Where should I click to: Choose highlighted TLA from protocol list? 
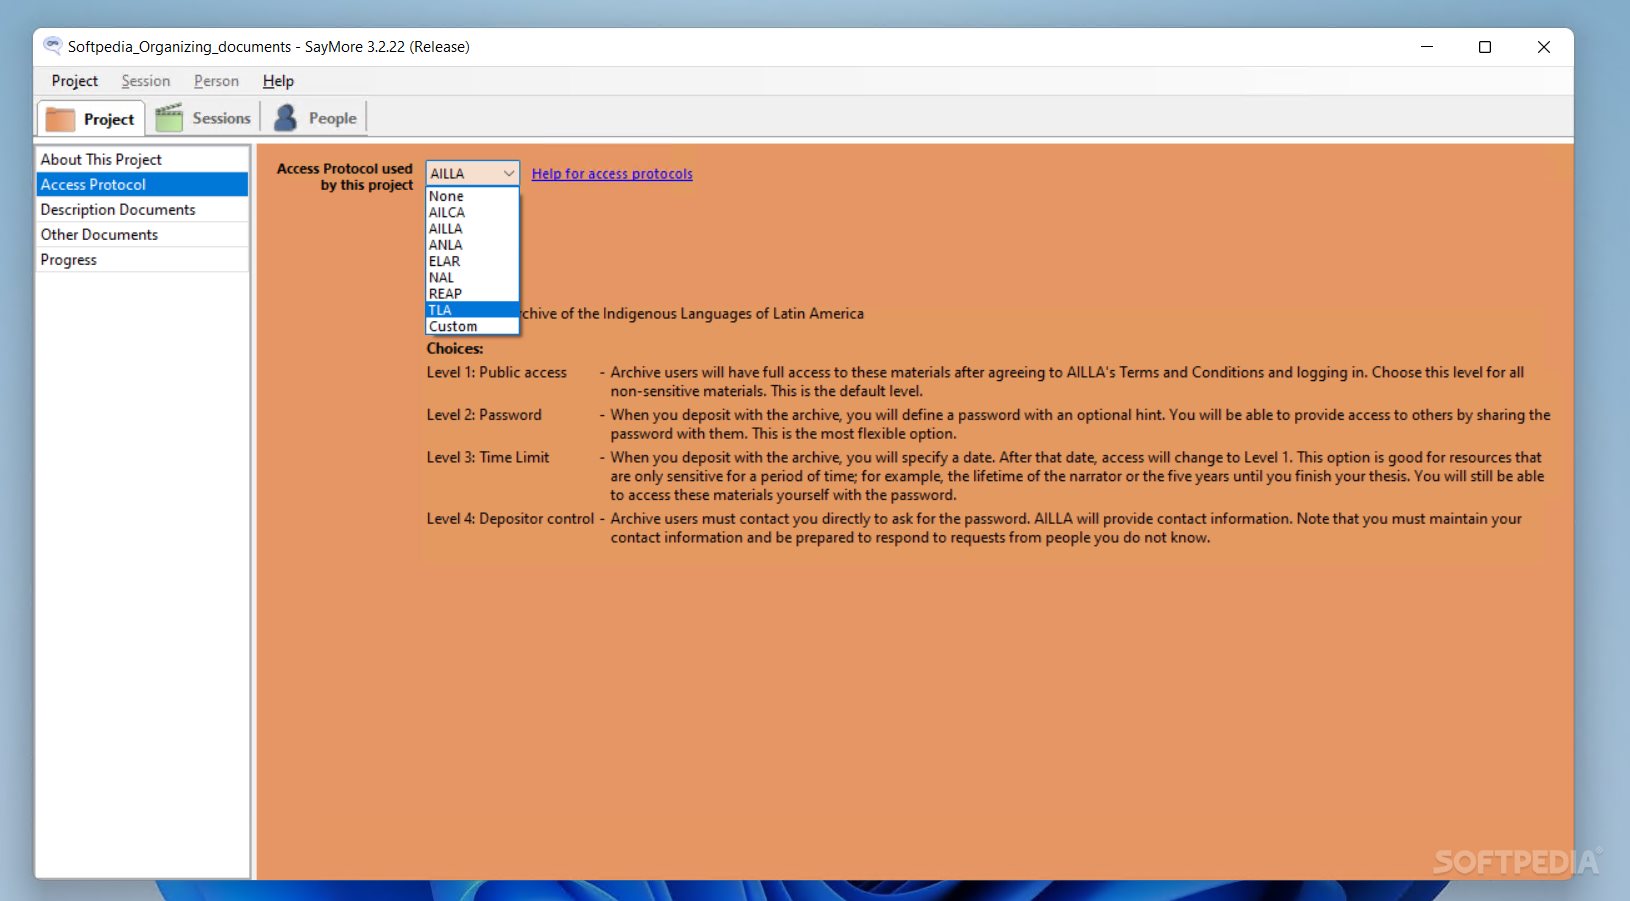(472, 310)
